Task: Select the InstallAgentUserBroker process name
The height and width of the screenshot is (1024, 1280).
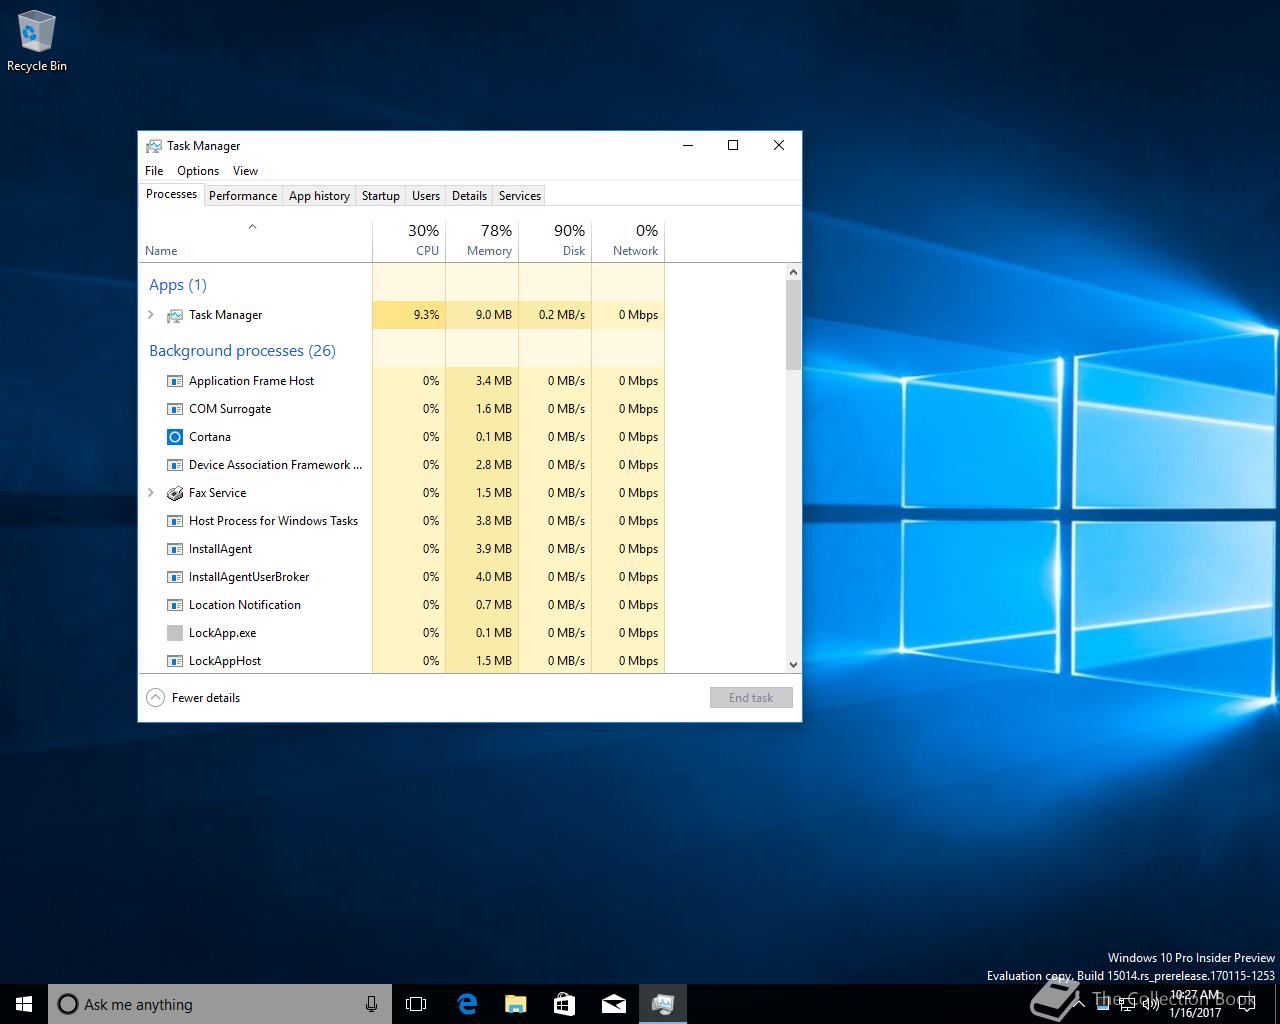Action: [x=249, y=577]
